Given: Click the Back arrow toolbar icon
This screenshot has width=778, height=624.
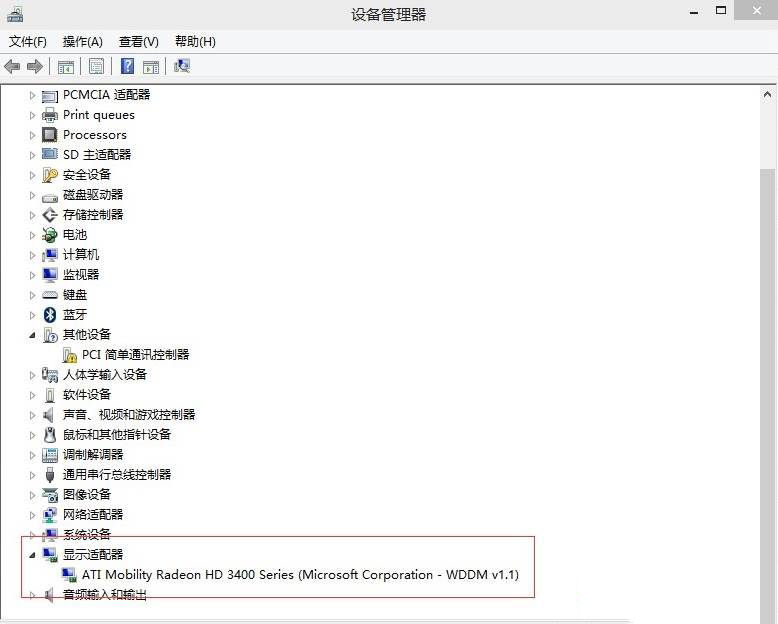Looking at the screenshot, I should [x=12, y=67].
